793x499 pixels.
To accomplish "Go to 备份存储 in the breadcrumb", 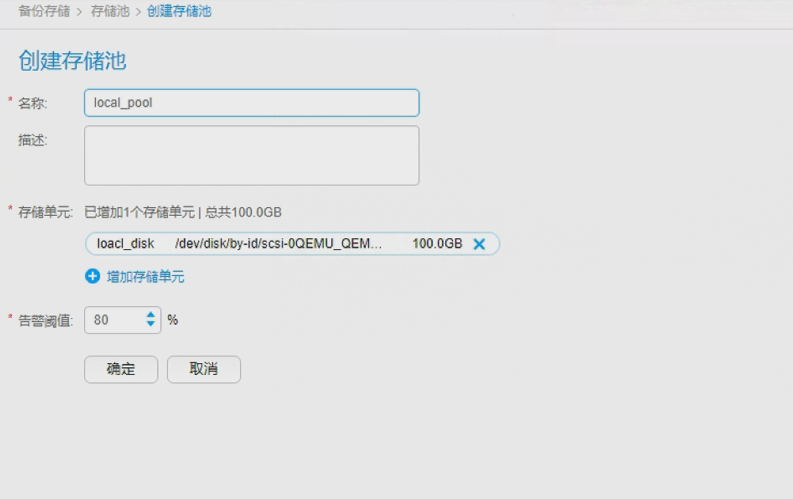I will pos(45,11).
